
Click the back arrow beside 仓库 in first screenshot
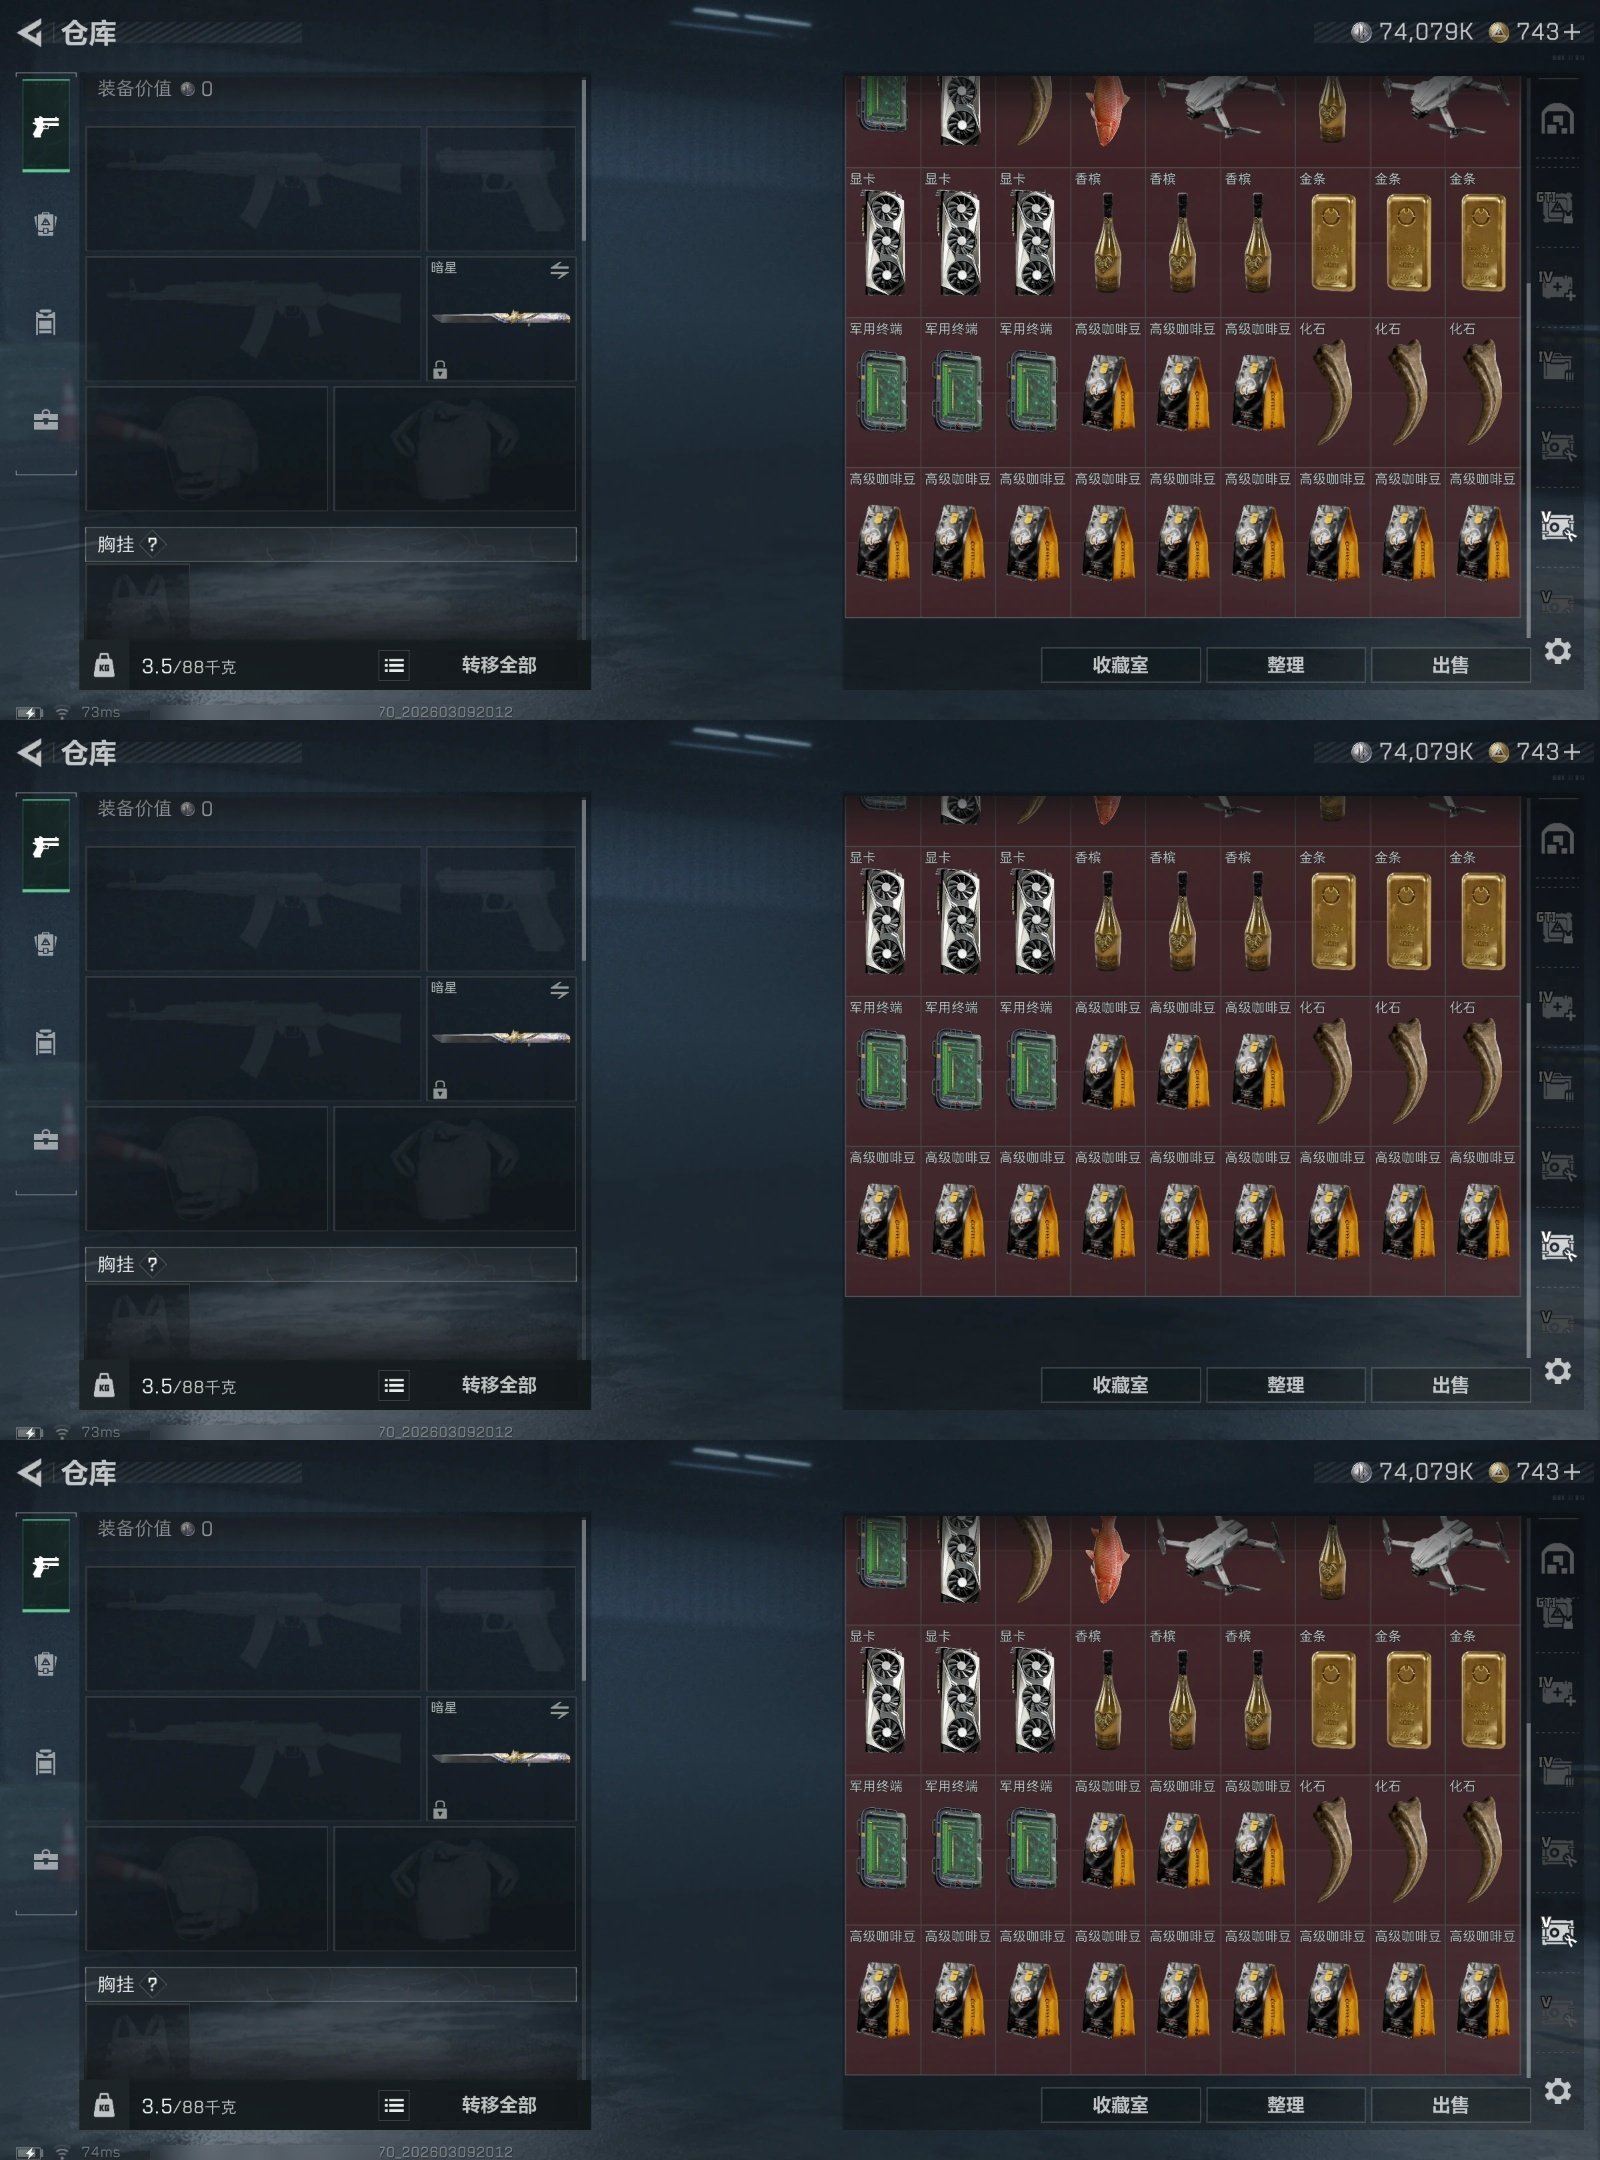tap(30, 33)
